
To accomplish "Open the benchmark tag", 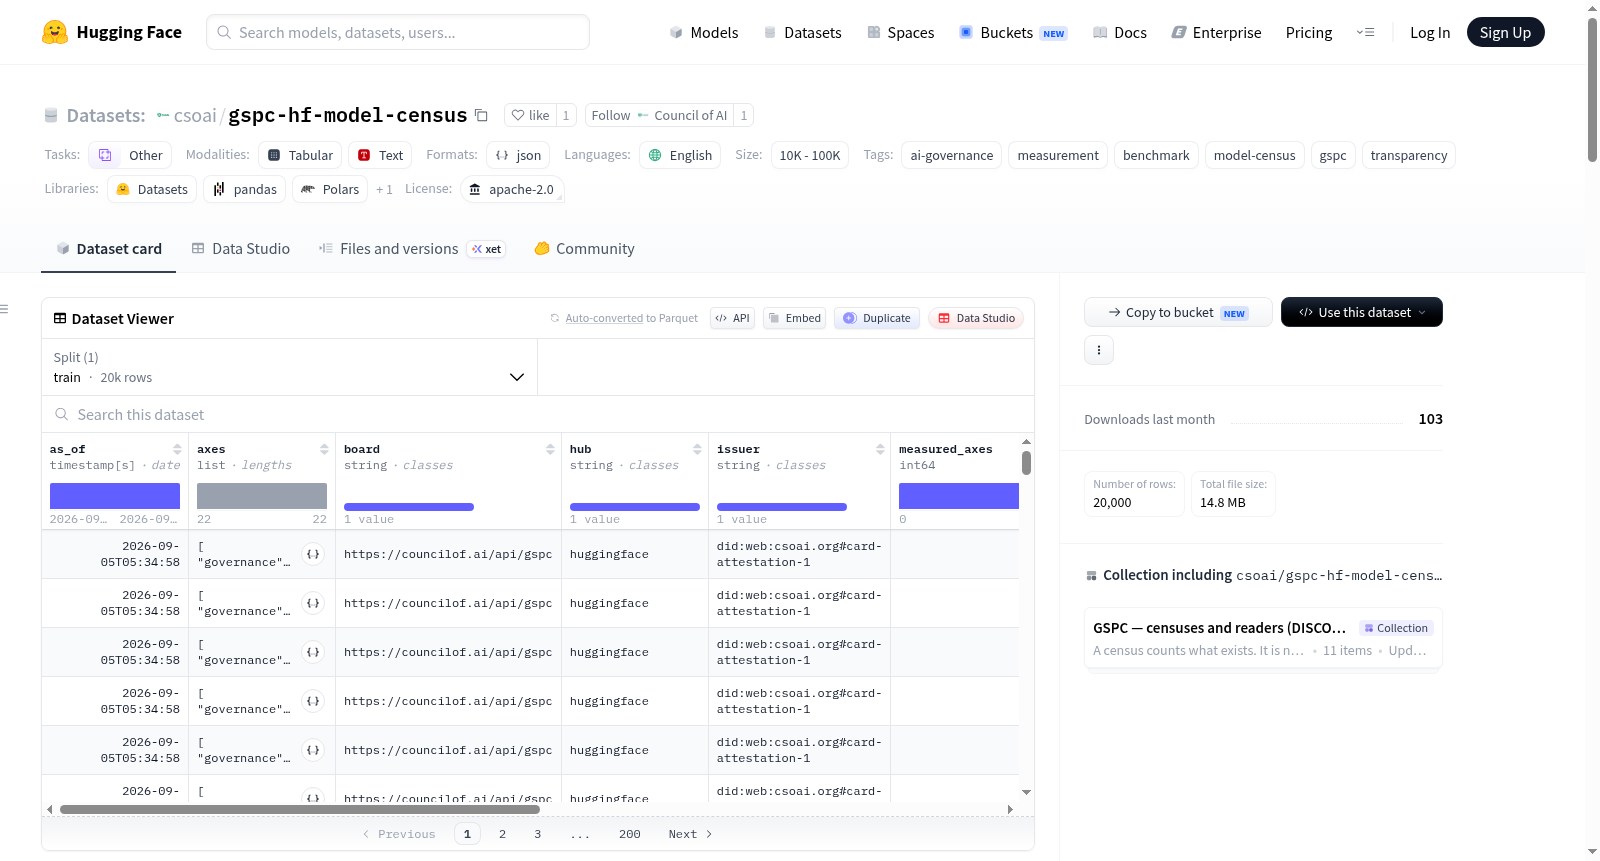I will [1156, 155].
